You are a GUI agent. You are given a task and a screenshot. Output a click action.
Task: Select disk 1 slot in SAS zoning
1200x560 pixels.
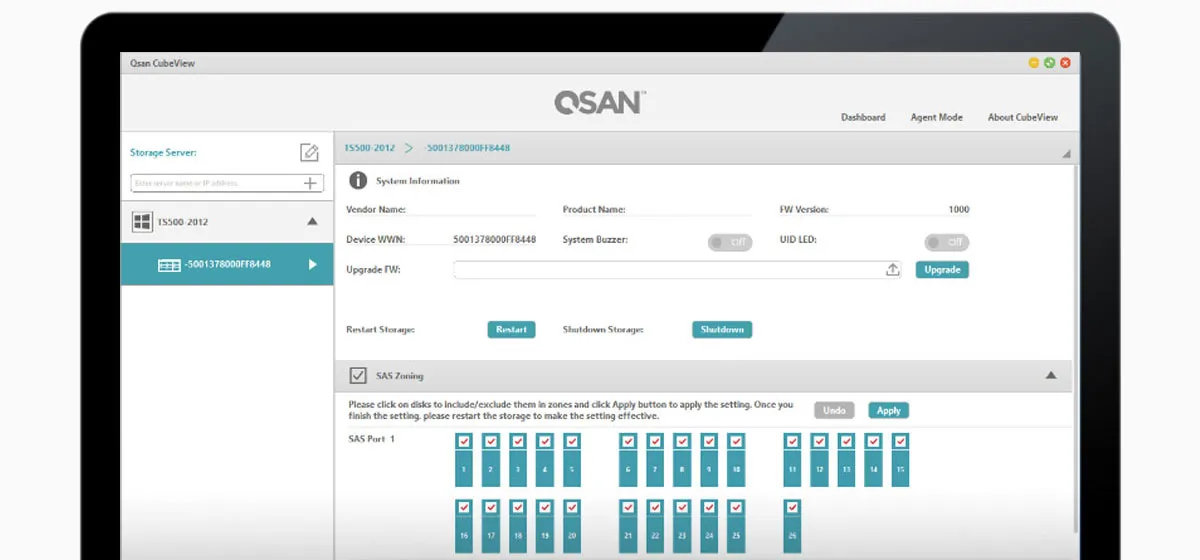[464, 468]
